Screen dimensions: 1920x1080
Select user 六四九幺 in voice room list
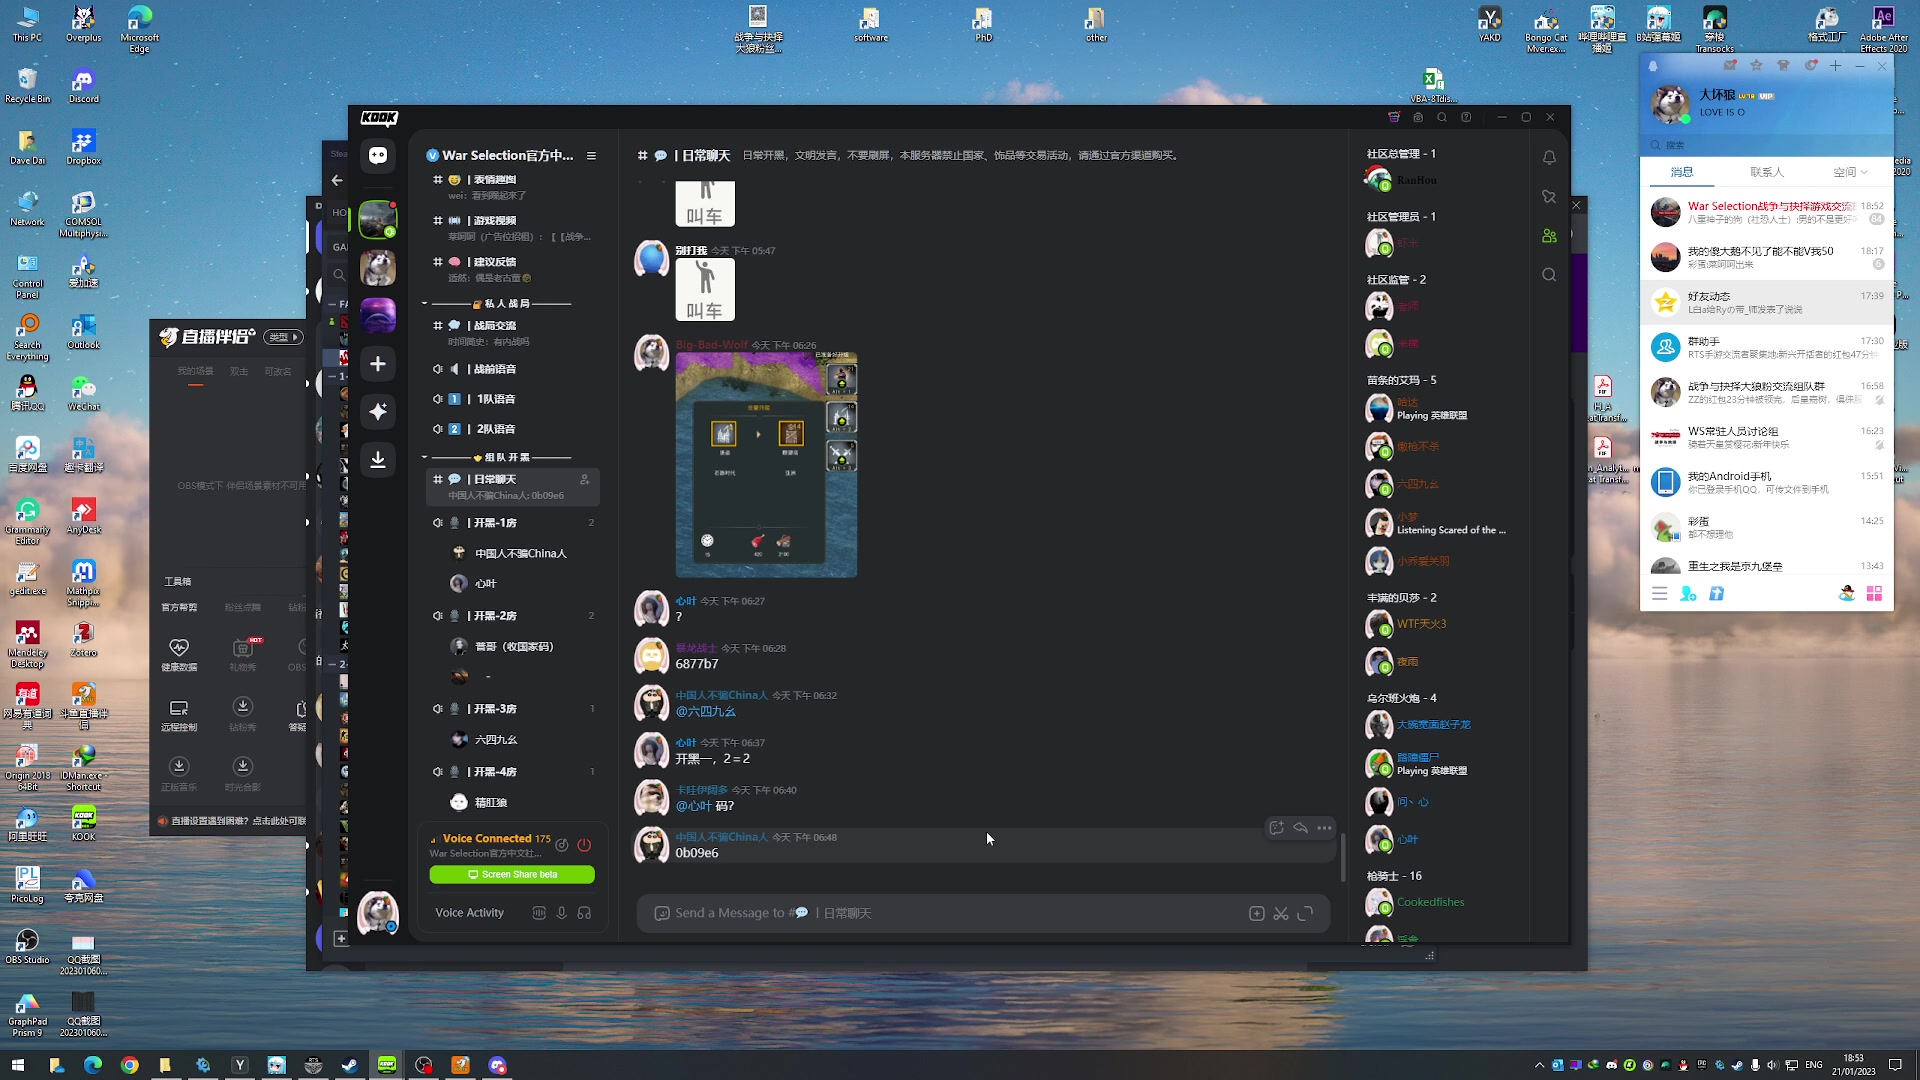497,740
